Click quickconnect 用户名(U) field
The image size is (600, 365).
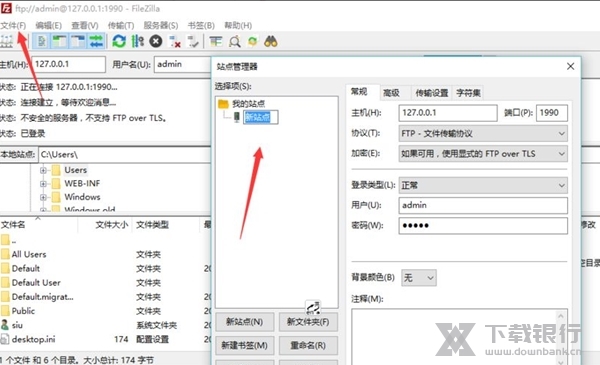pos(183,64)
